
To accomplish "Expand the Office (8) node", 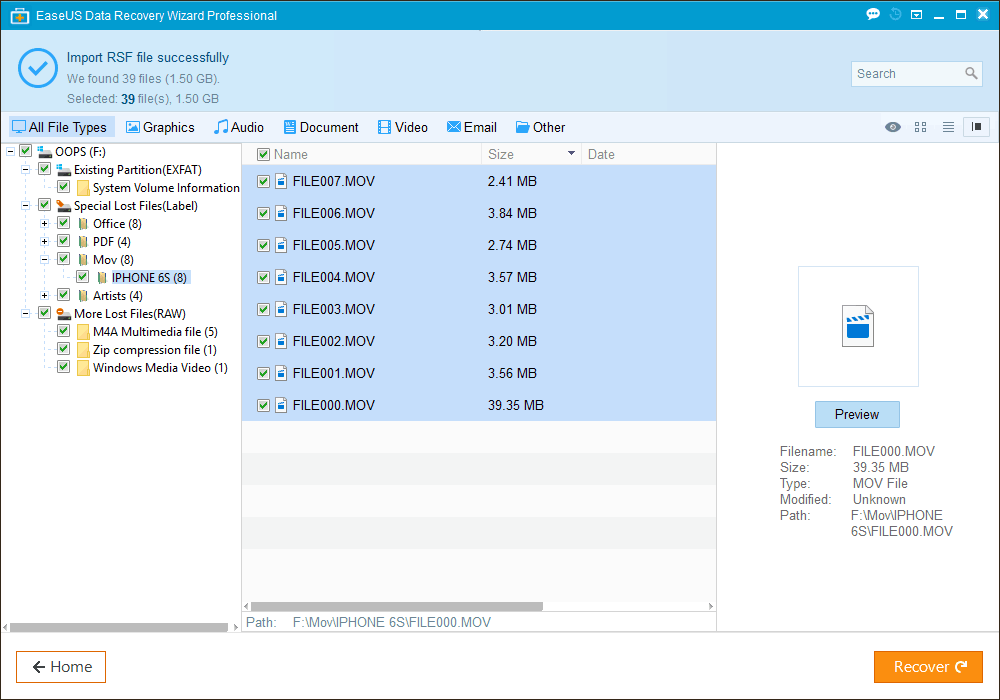I will tap(45, 224).
